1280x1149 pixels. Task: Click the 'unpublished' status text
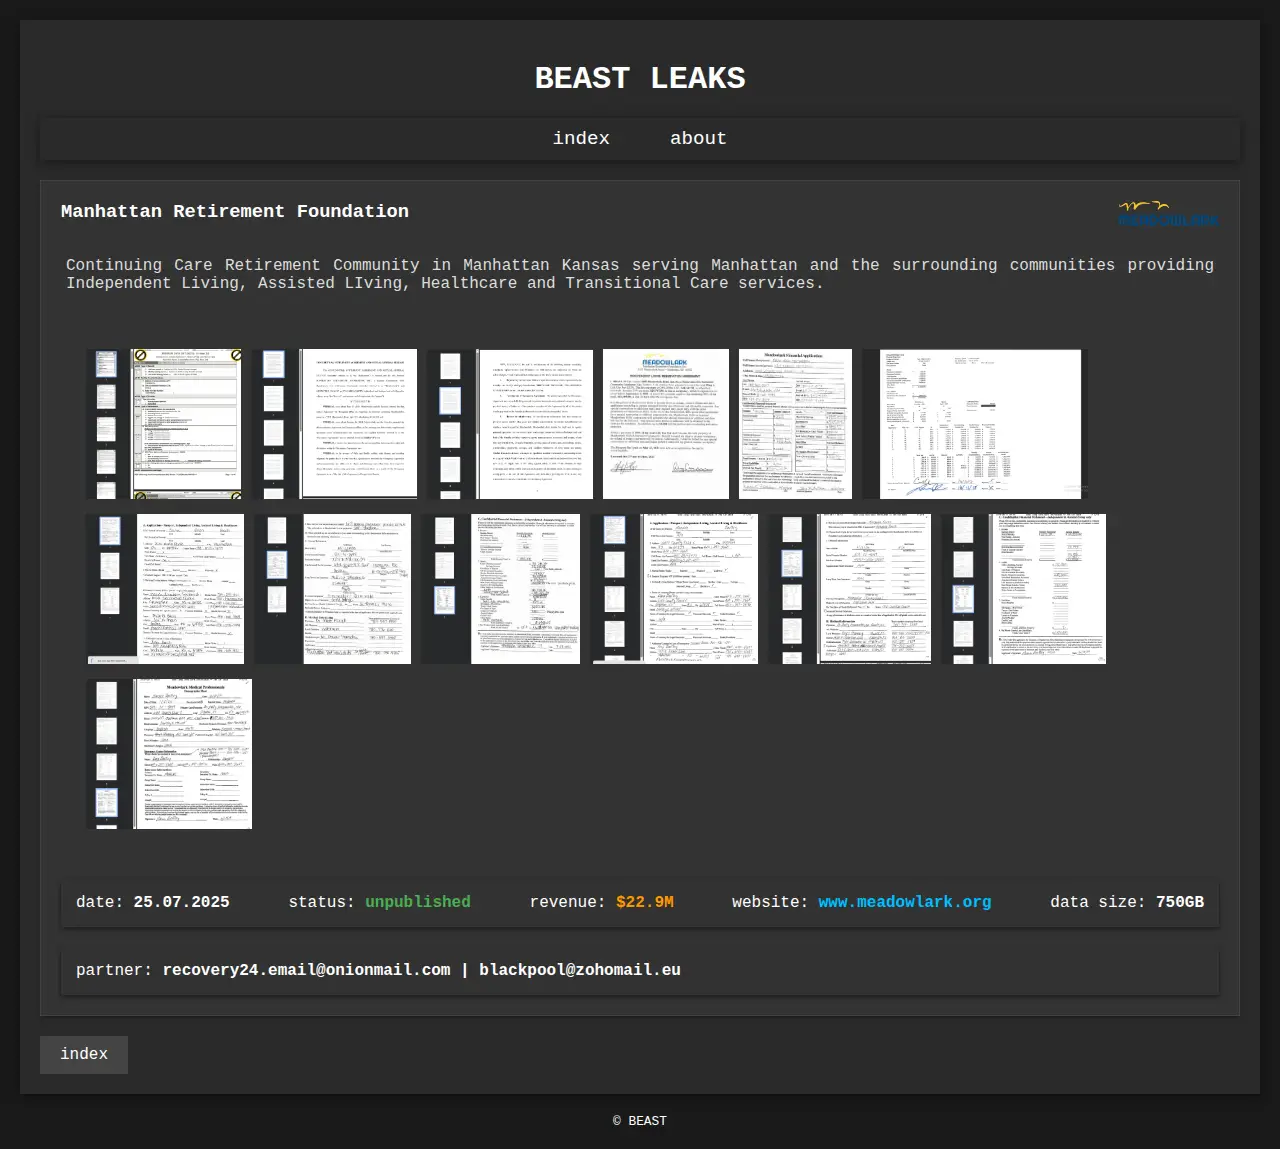417,902
